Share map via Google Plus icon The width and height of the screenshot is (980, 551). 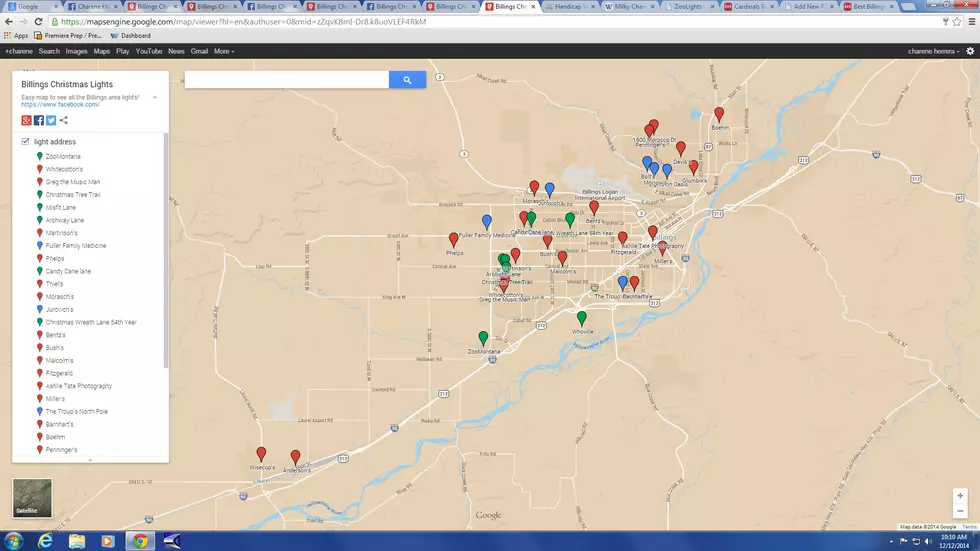click(x=26, y=120)
